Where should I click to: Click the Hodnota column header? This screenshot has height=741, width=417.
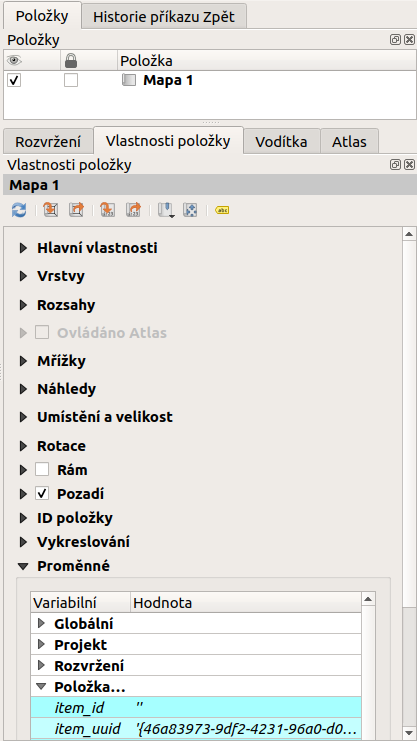(246, 603)
